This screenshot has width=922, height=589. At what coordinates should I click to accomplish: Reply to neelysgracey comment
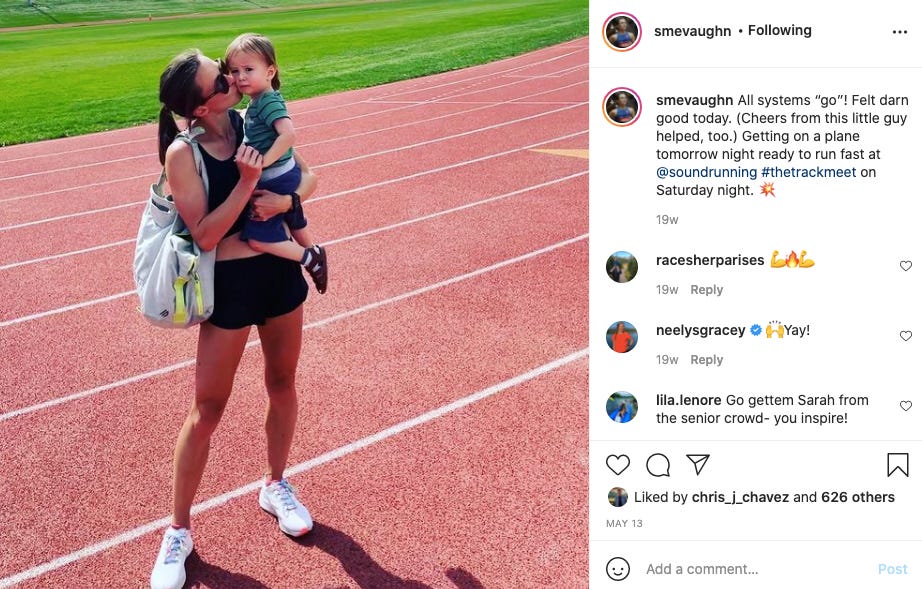(706, 360)
